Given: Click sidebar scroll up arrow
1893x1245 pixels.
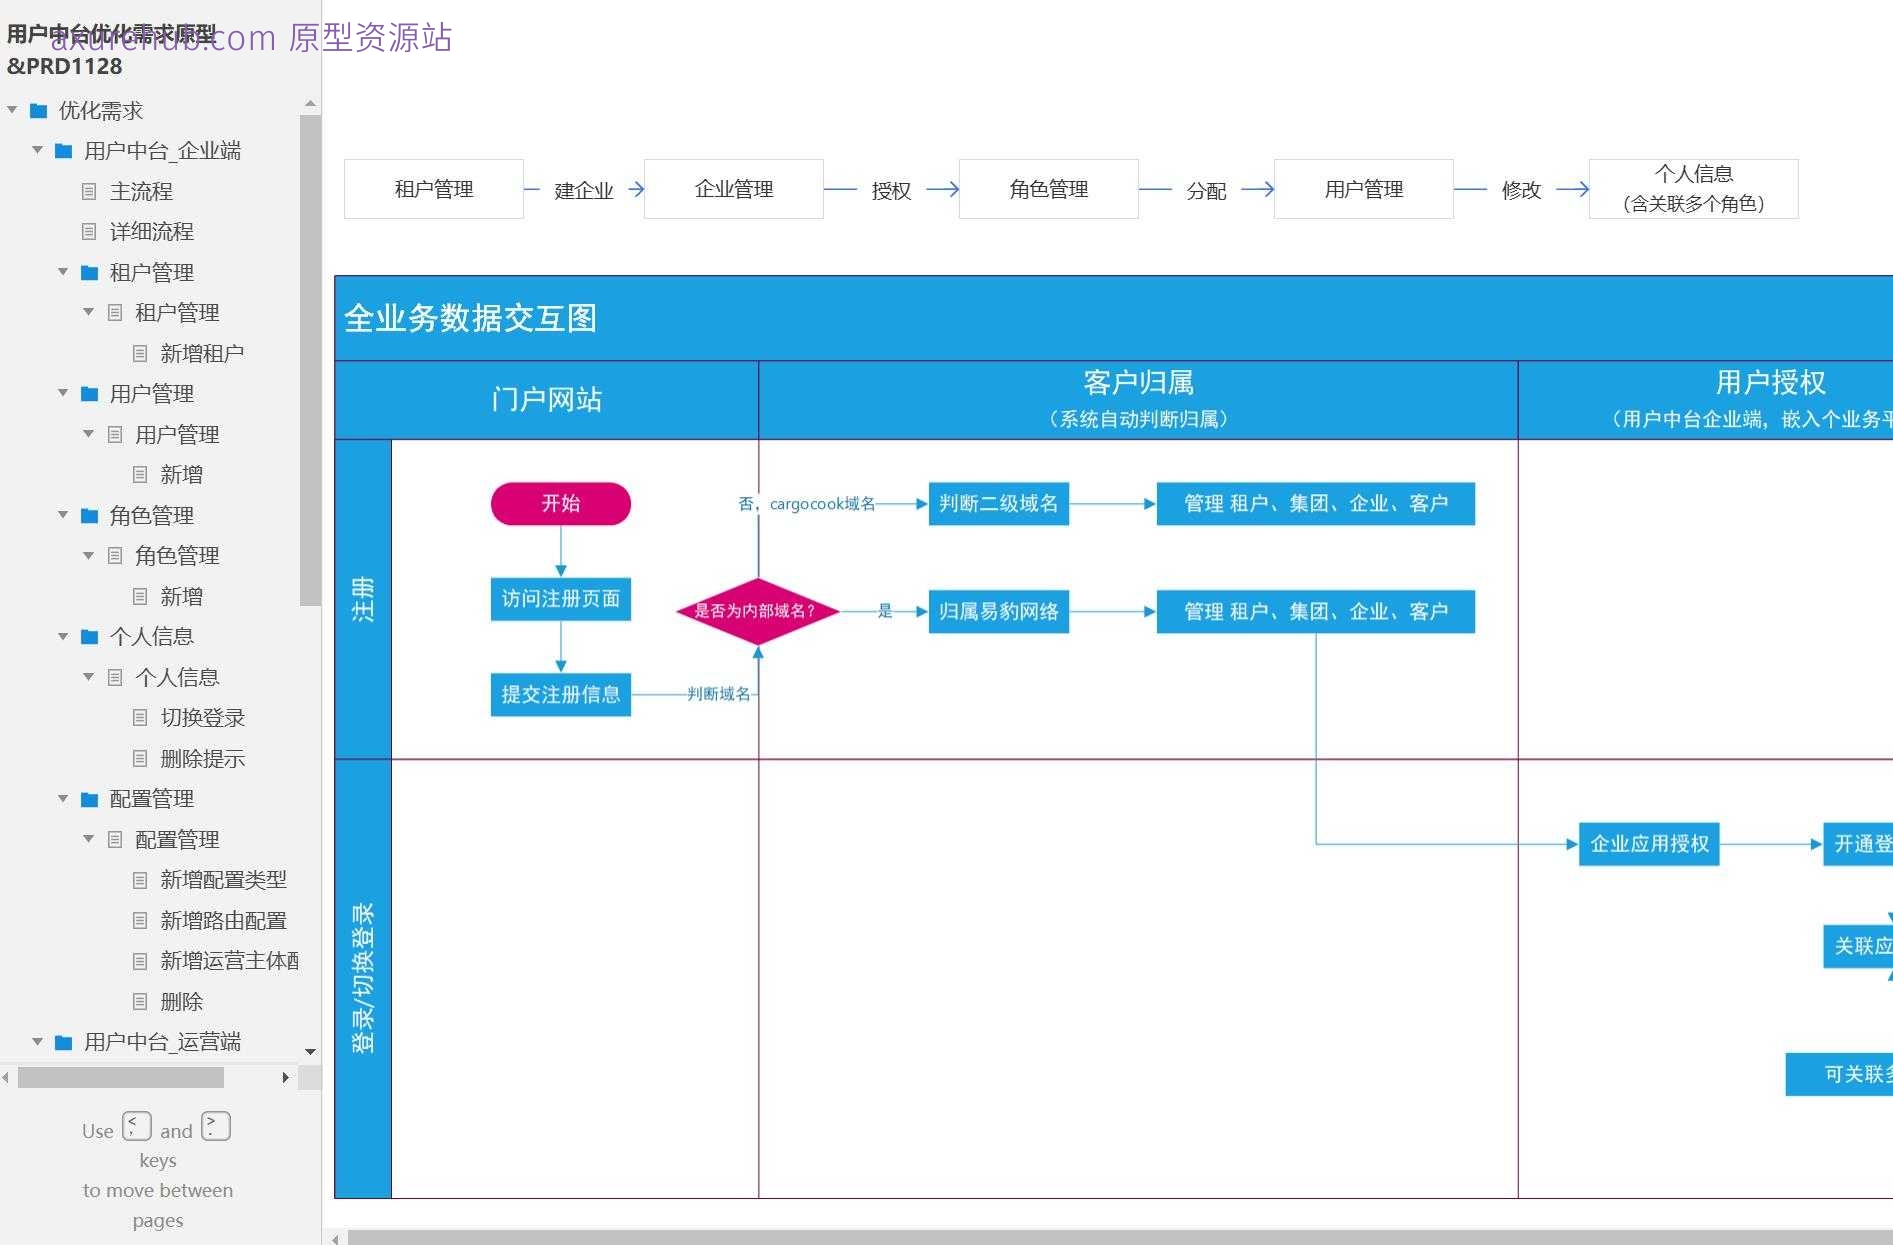Looking at the screenshot, I should coord(310,104).
